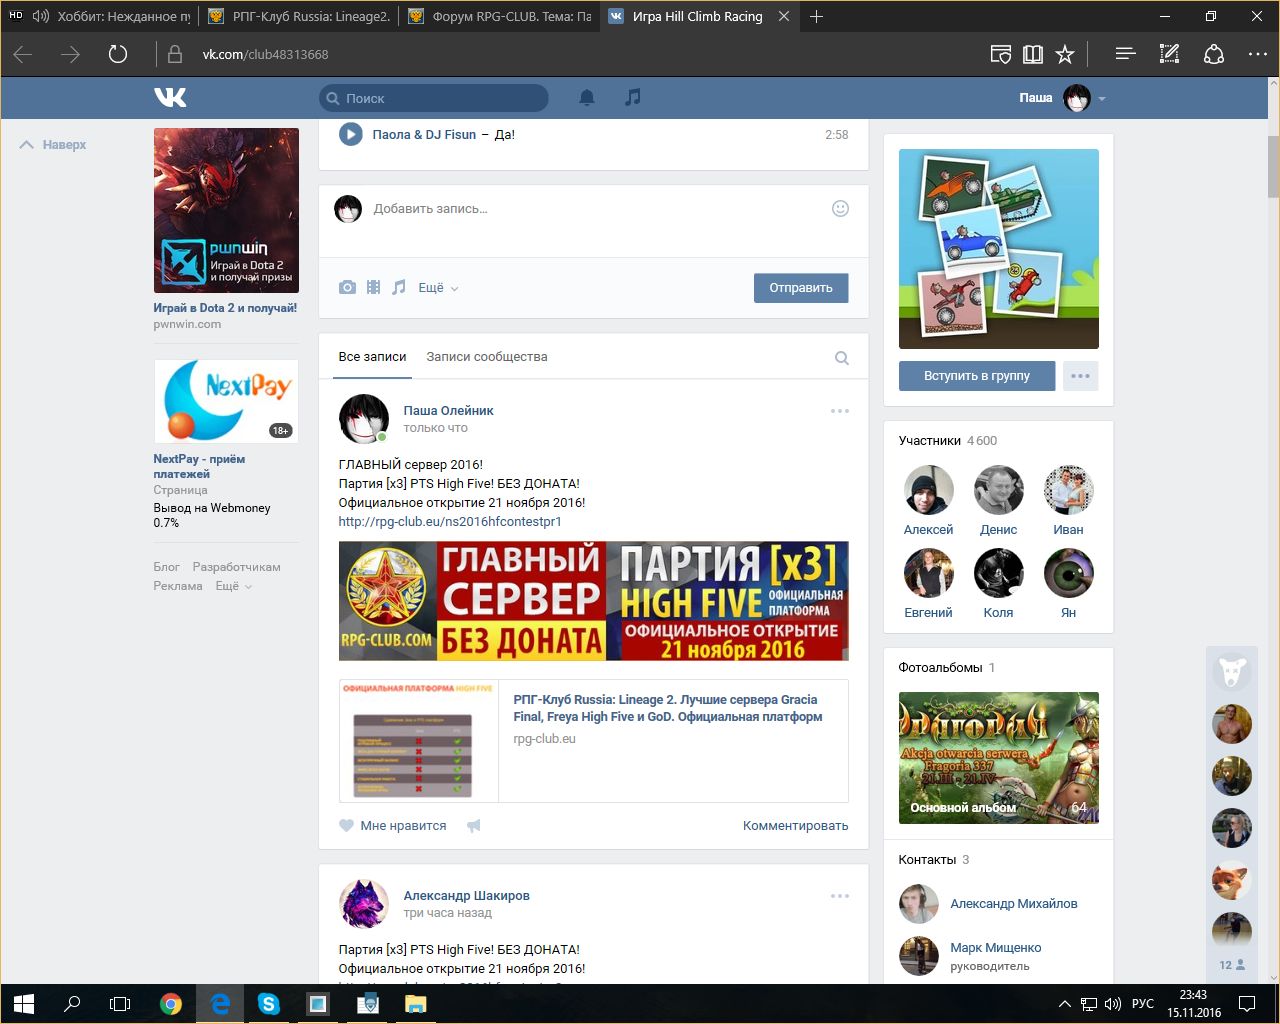The image size is (1280, 1024).
Task: Open options for Александр Шакиров post
Action: click(x=839, y=896)
